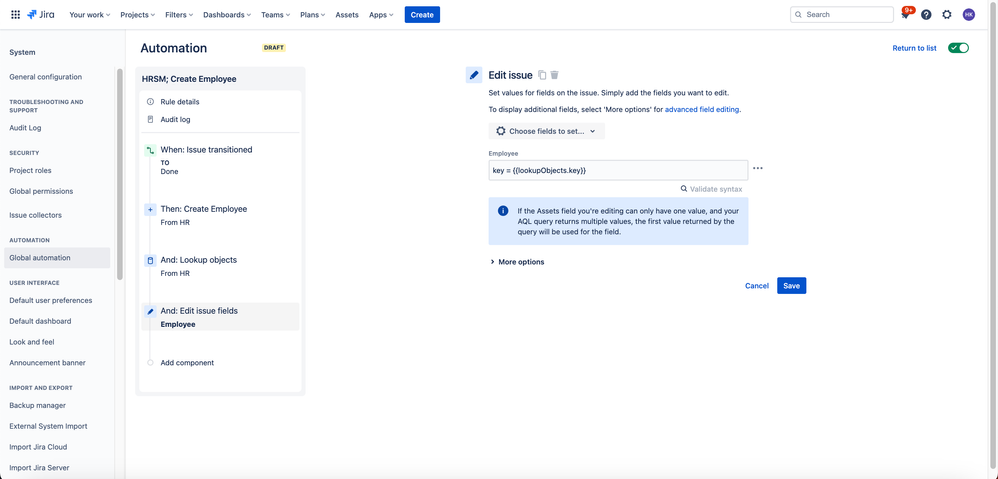Open the Apps dropdown
Image resolution: width=998 pixels, height=479 pixels.
[x=381, y=15]
